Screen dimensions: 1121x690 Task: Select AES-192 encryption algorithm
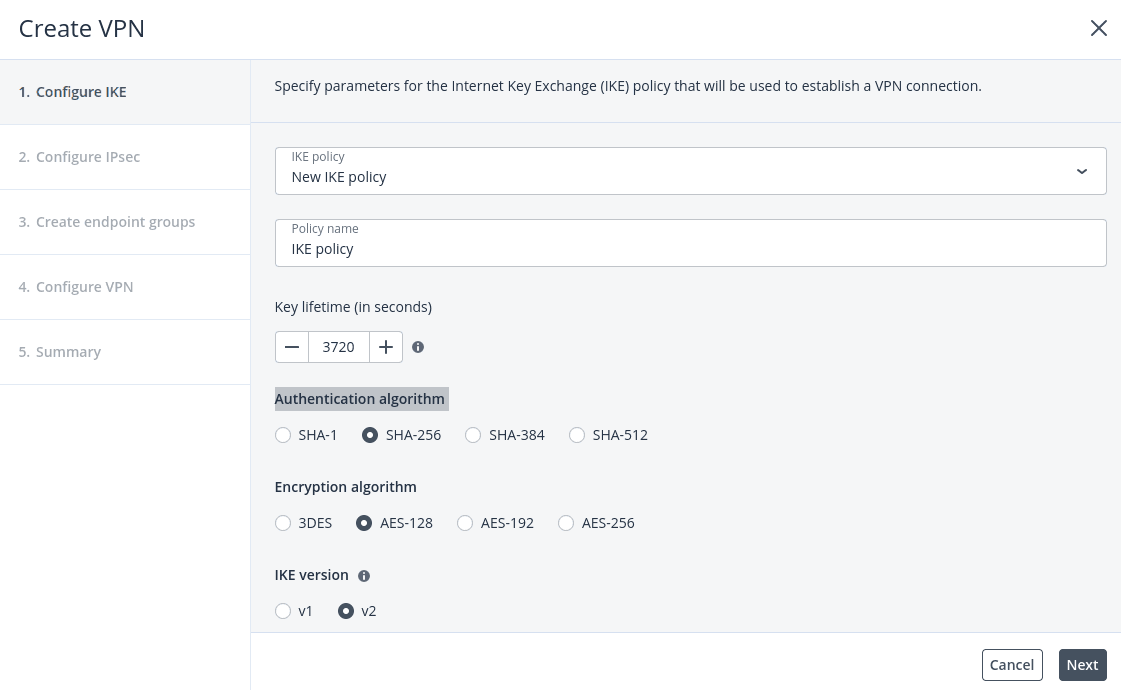pyautogui.click(x=465, y=523)
